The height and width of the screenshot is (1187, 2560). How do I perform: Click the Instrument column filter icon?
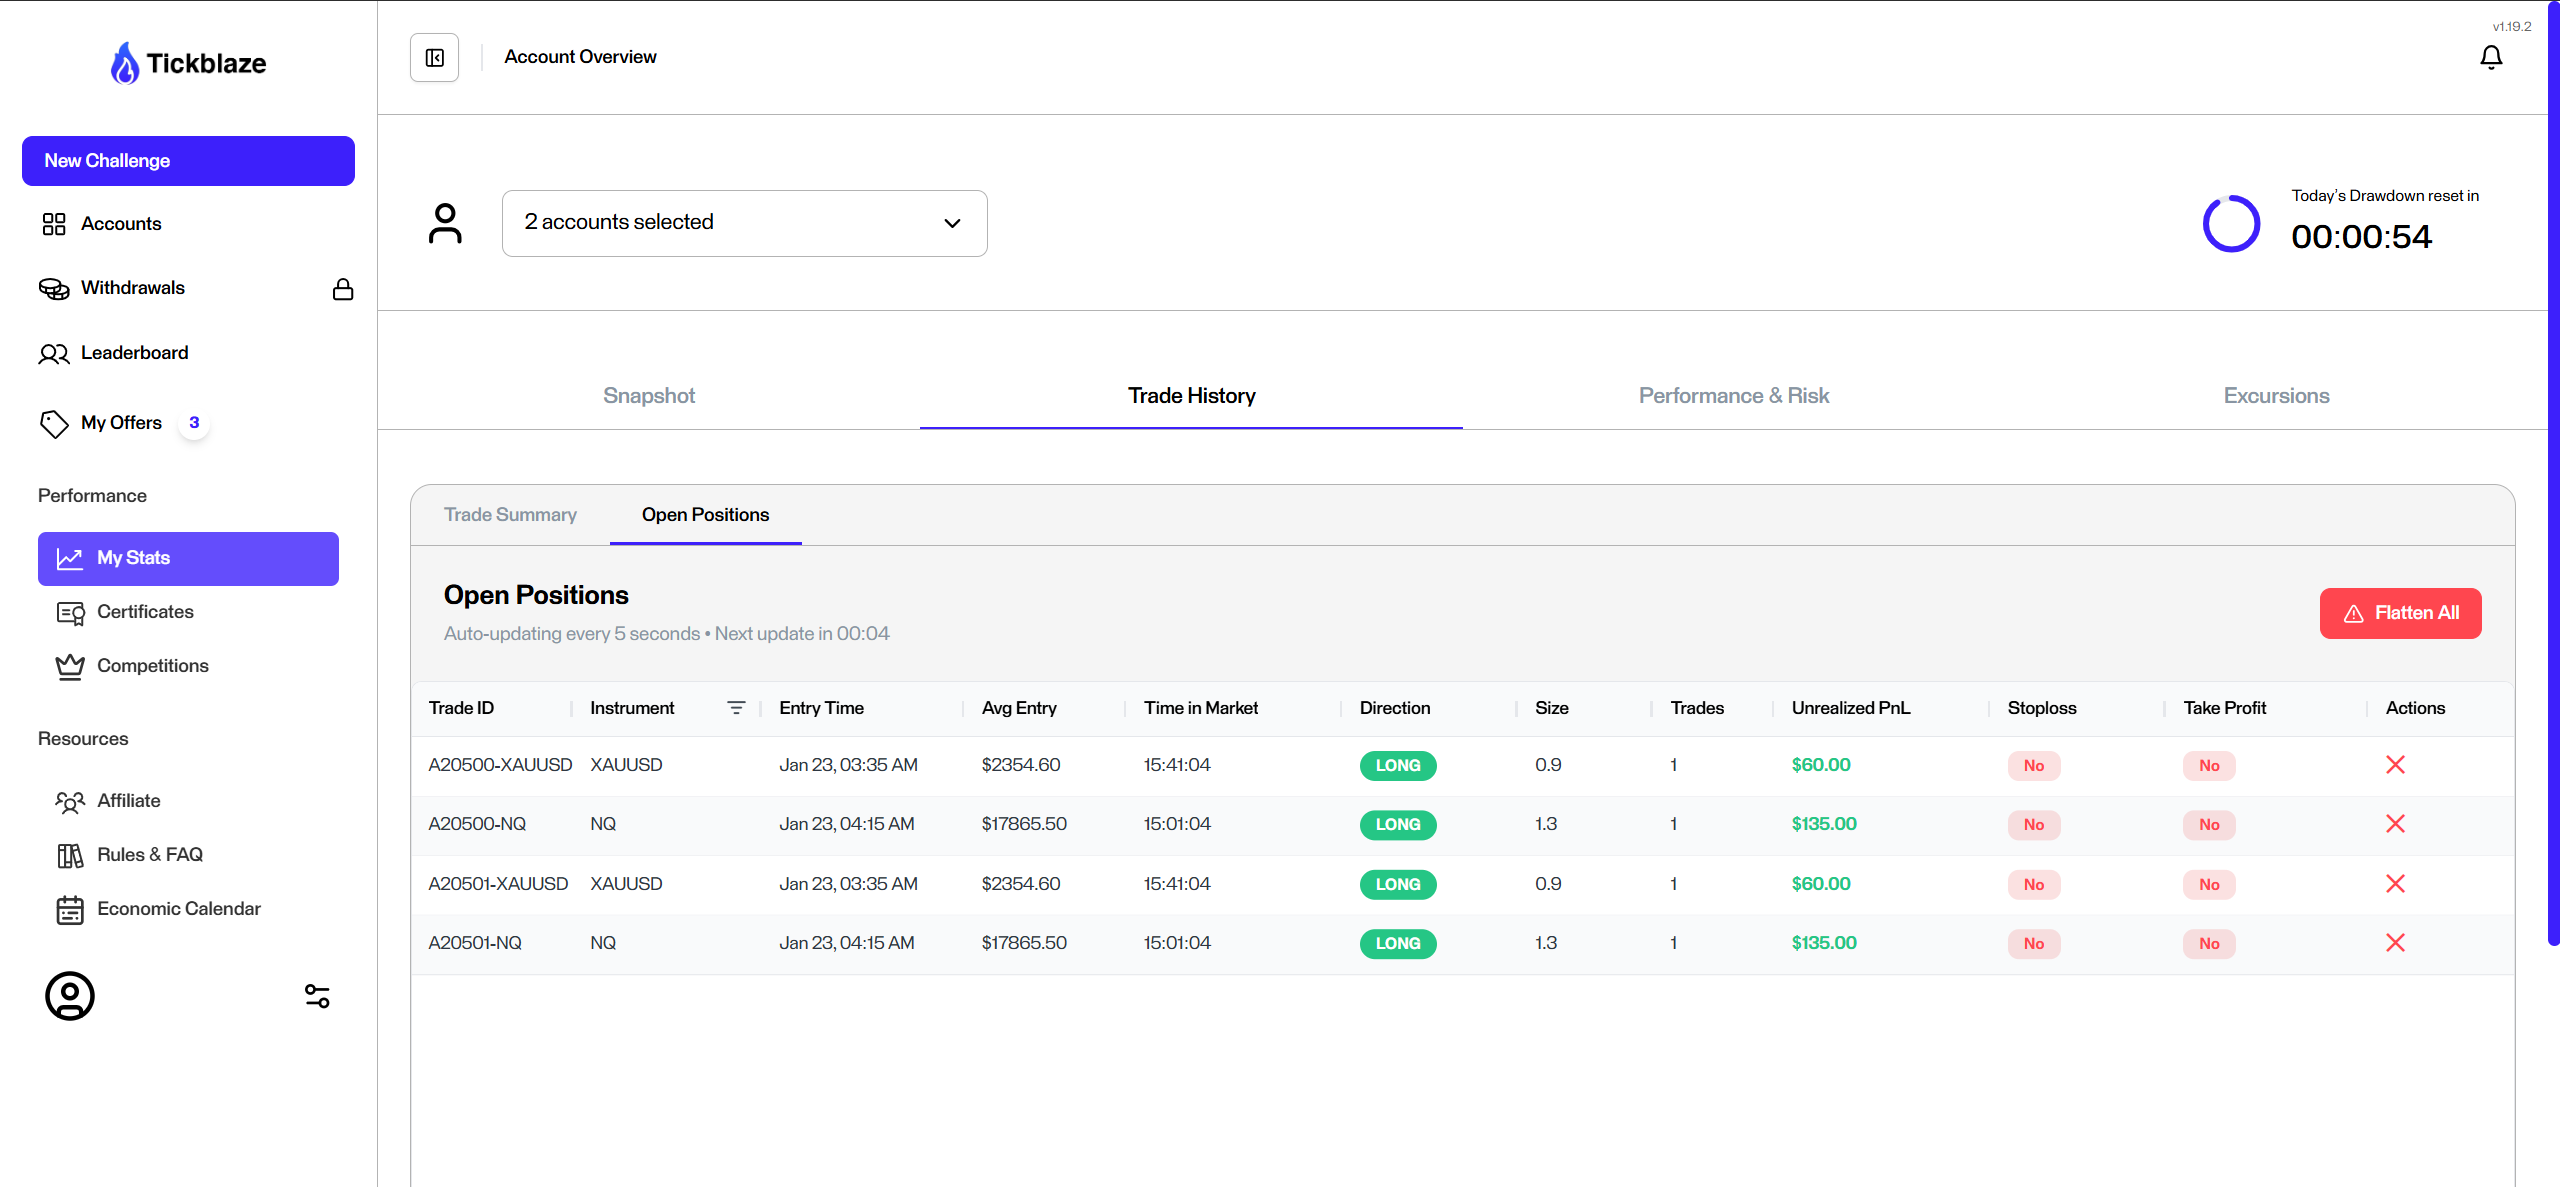736,708
